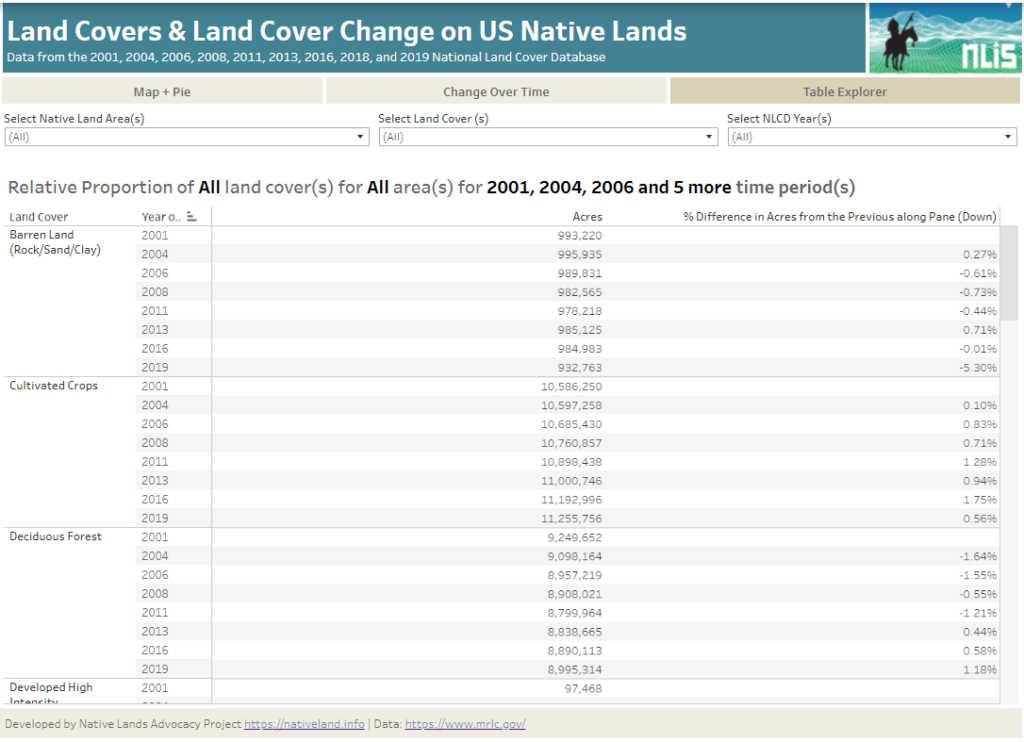The height and width of the screenshot is (742, 1024).
Task: Click acres value 11,192,996
Action: pos(571,500)
